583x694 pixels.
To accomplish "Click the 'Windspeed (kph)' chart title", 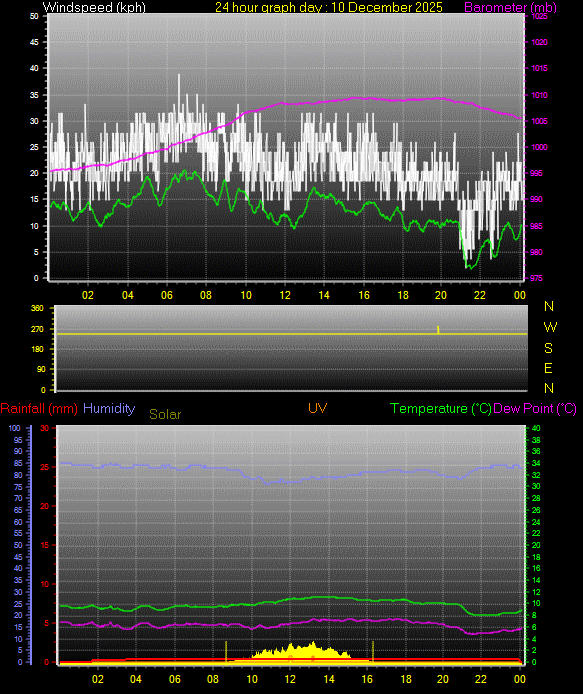I will pos(94,7).
